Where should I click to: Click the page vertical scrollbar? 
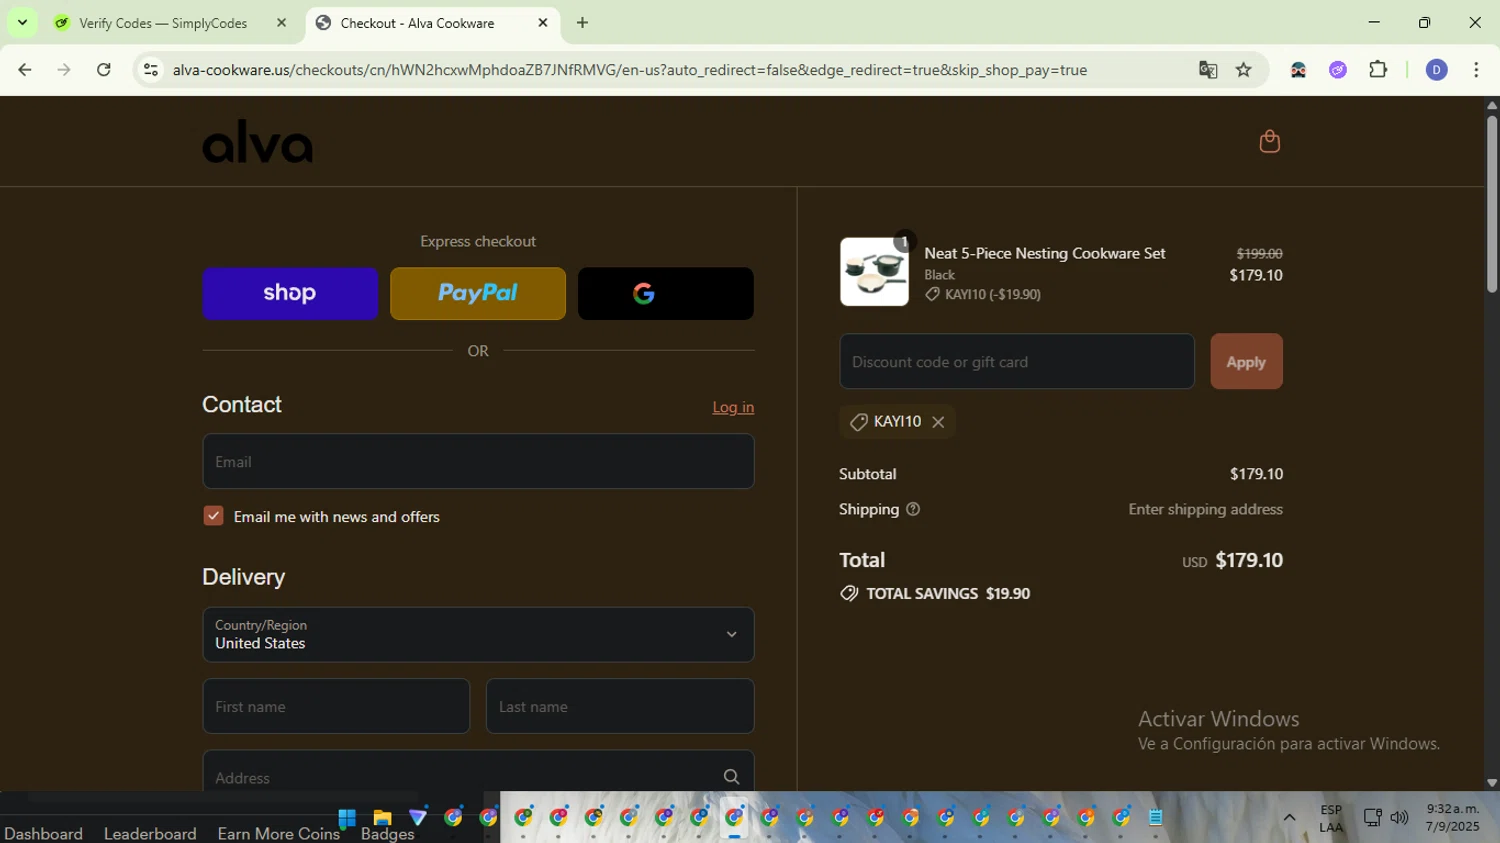(x=1491, y=205)
